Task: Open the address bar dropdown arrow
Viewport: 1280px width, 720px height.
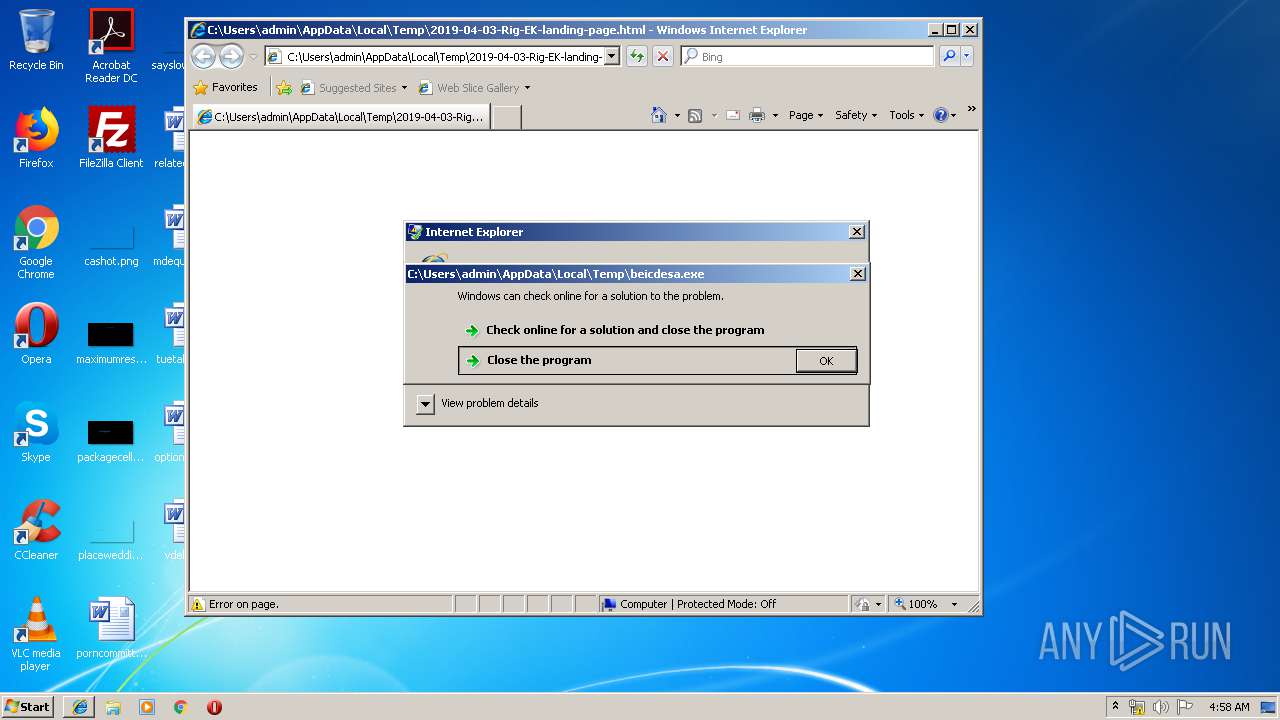Action: 612,57
